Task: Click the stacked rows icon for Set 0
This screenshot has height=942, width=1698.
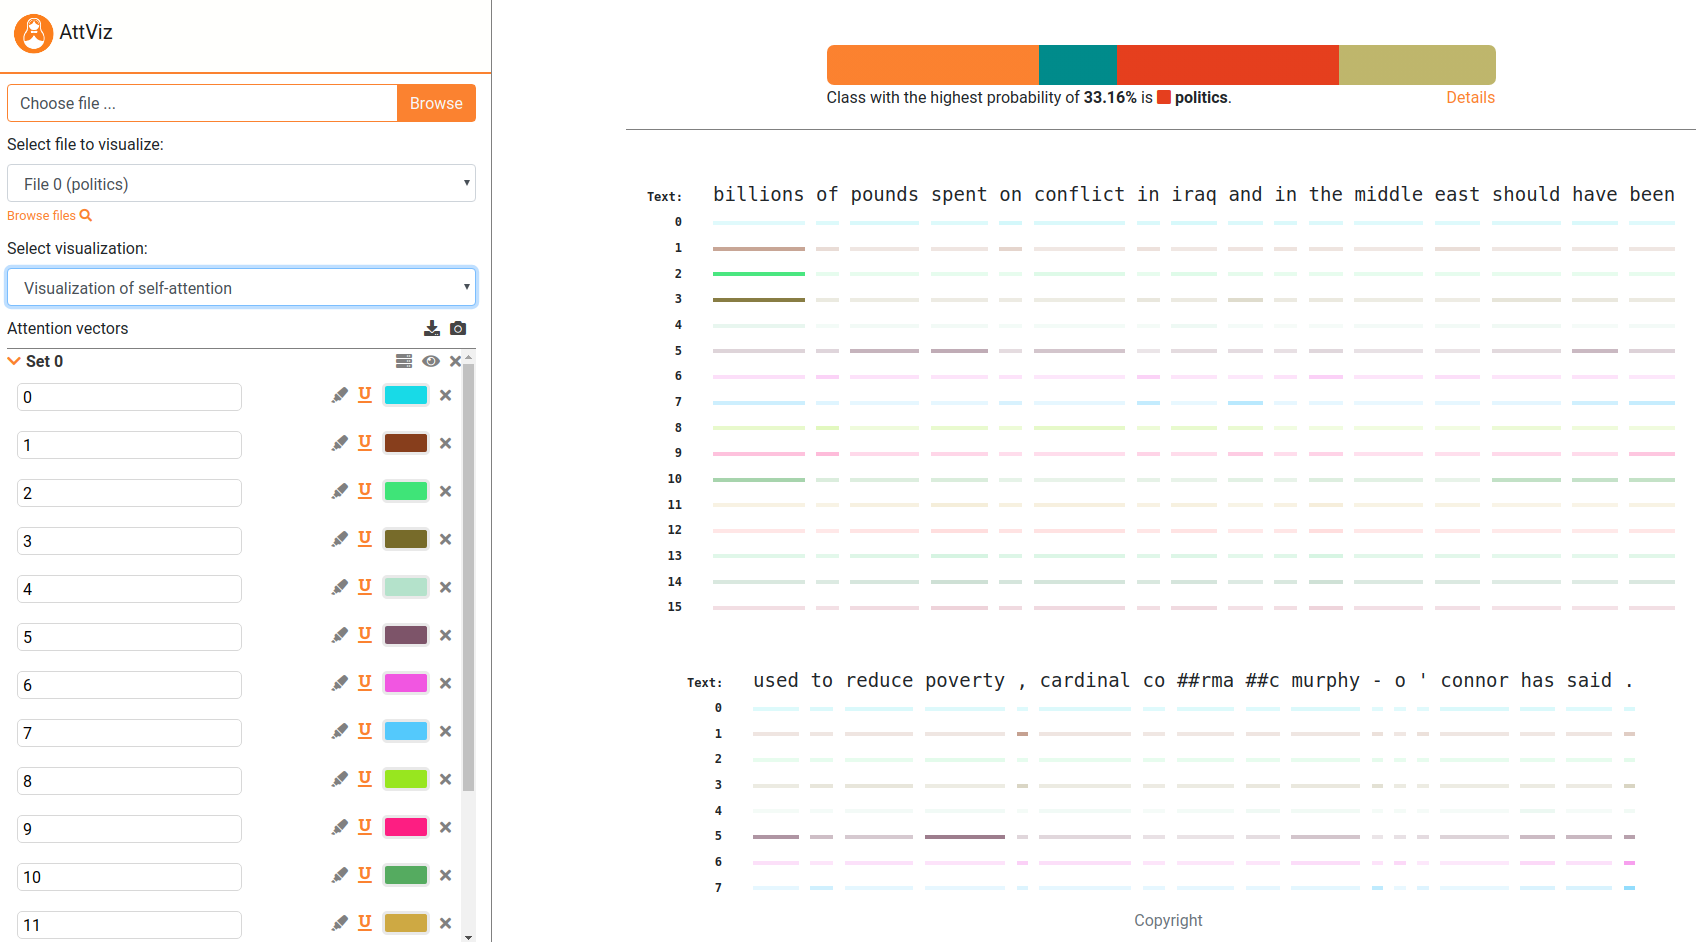Action: (404, 361)
